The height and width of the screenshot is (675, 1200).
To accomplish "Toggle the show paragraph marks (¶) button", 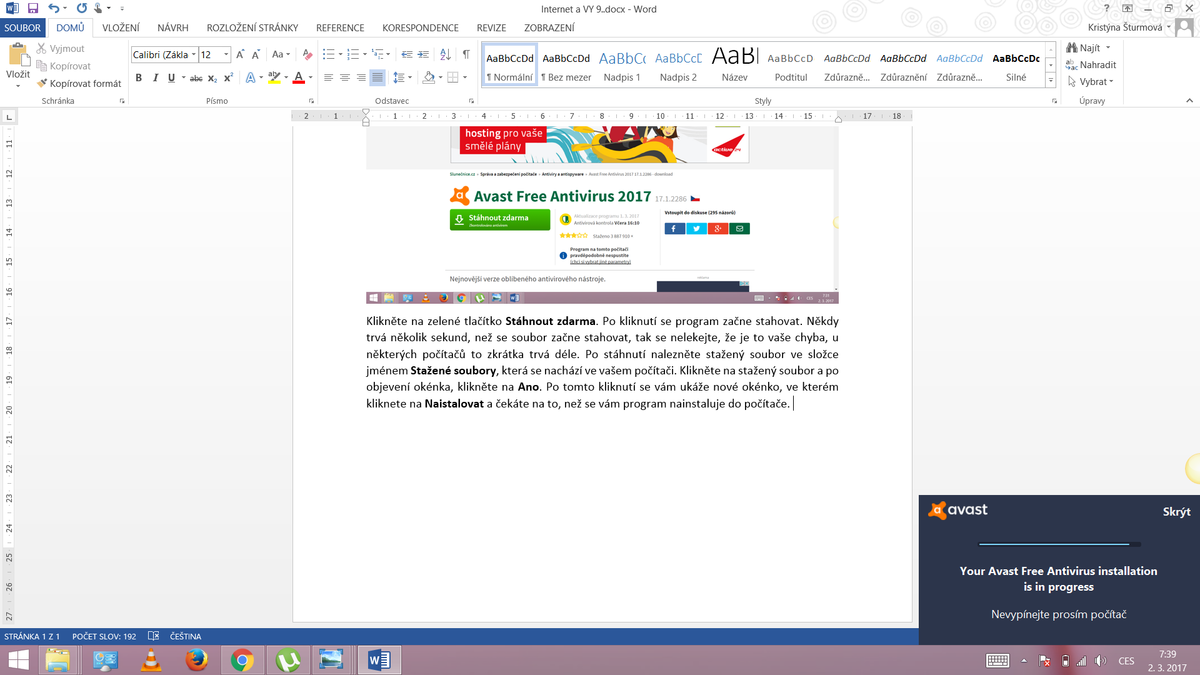I will point(466,54).
